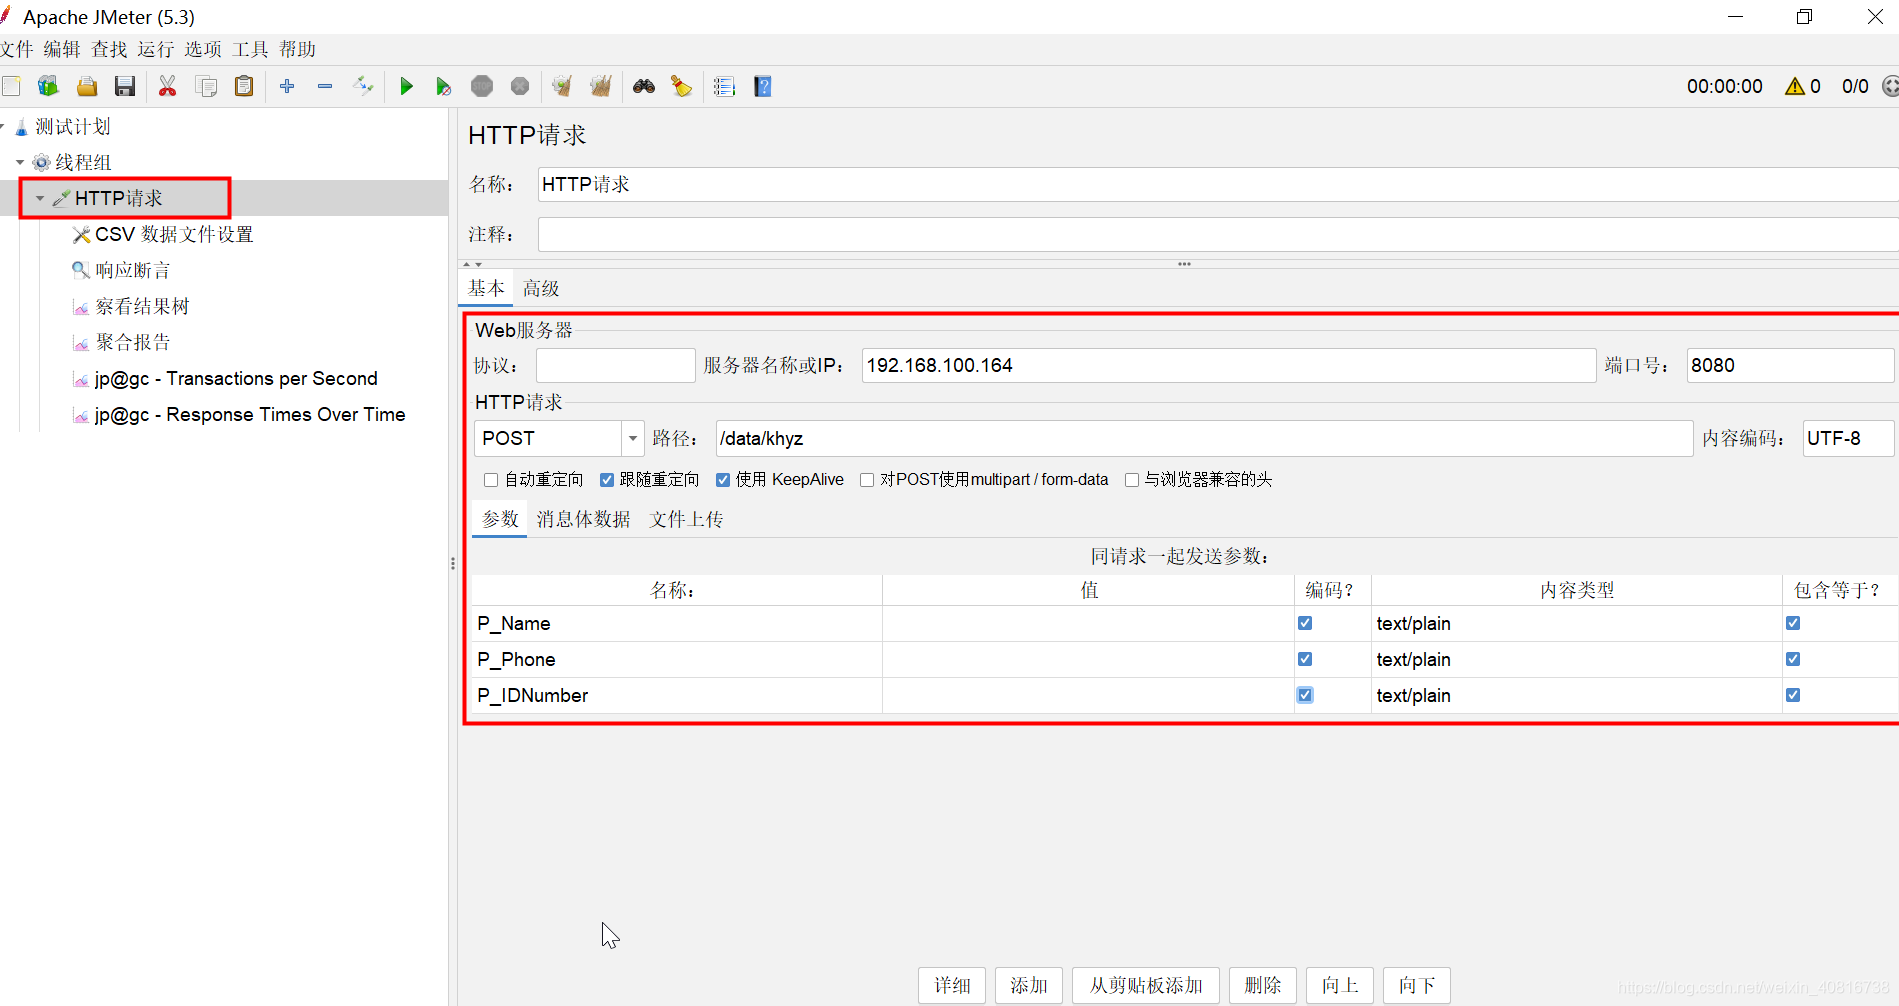This screenshot has width=1899, height=1006.
Task: Click the 内容编码 field showing UTF-8
Action: click(1848, 439)
